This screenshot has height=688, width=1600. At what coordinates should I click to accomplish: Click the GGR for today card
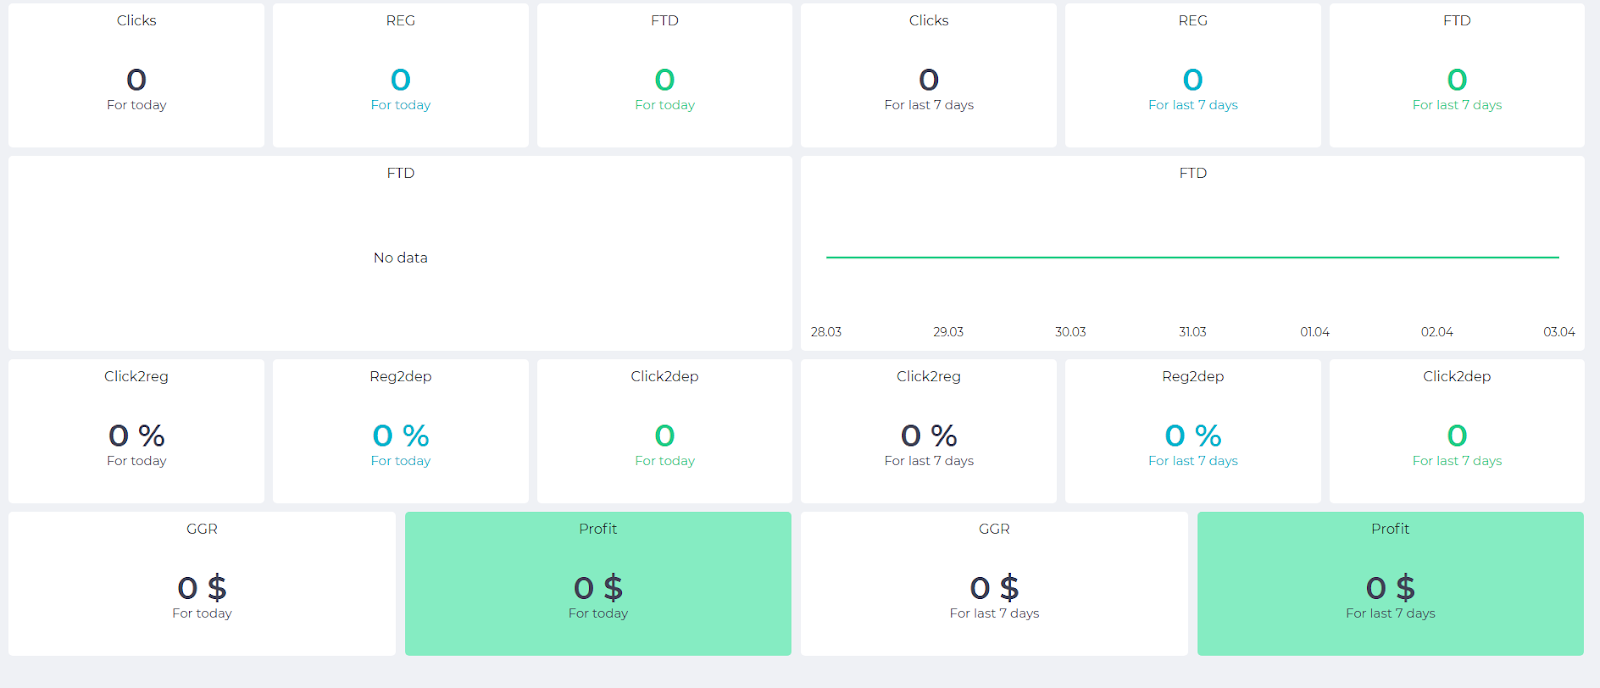[x=202, y=584]
